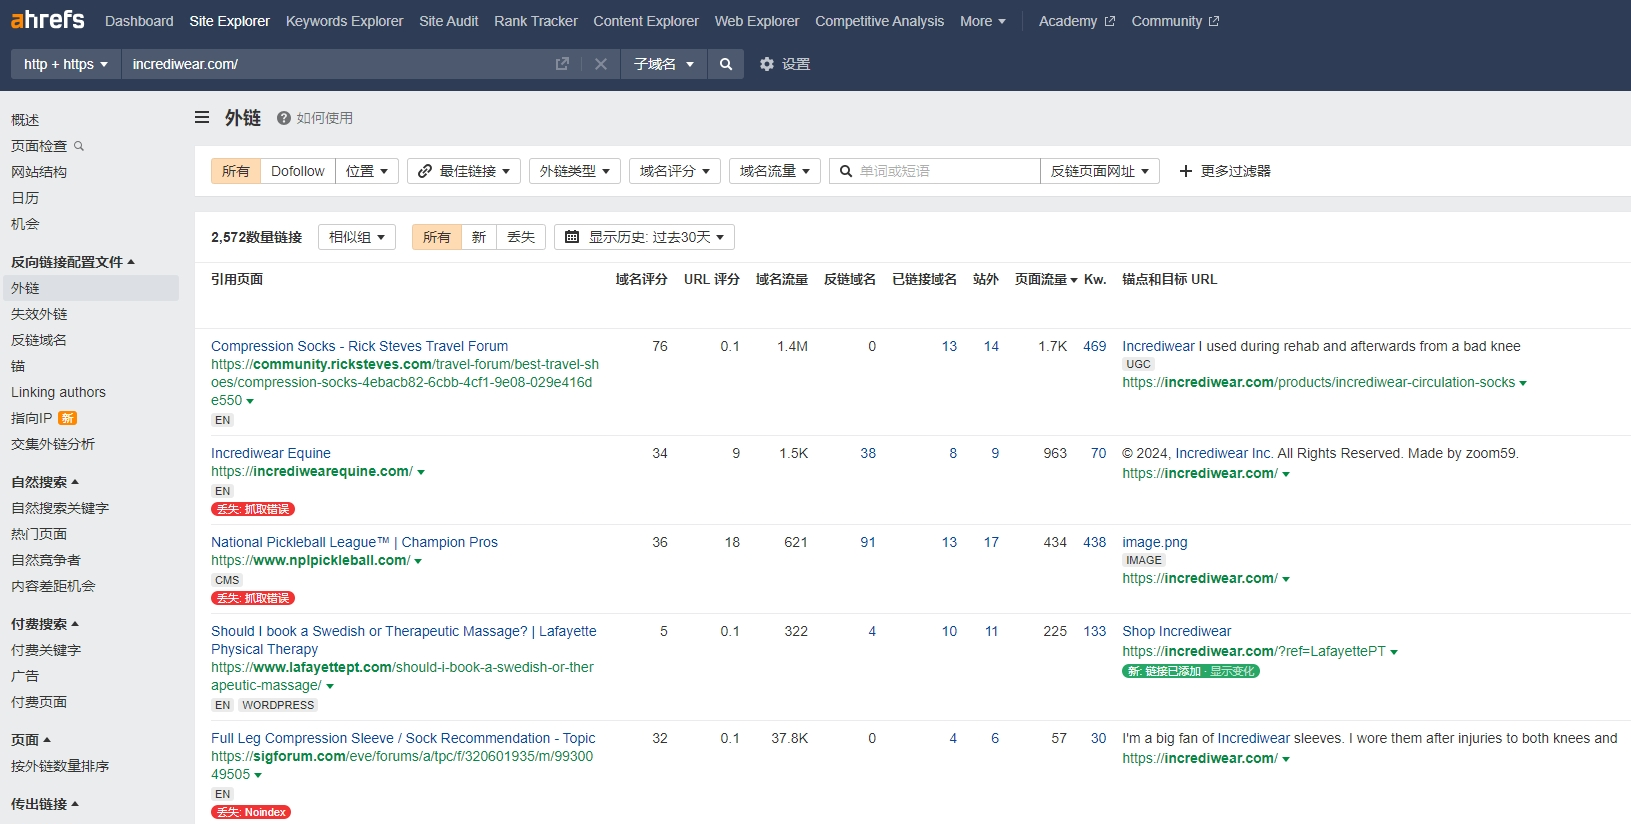Image resolution: width=1631 pixels, height=824 pixels.
Task: Click 更多过滤器 button
Action: coord(1225,171)
